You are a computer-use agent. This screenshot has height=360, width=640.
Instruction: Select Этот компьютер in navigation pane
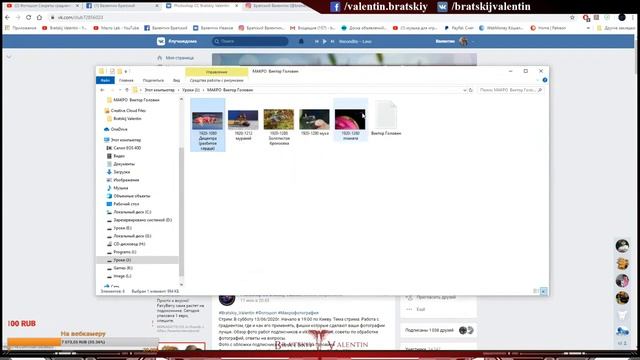[125, 140]
